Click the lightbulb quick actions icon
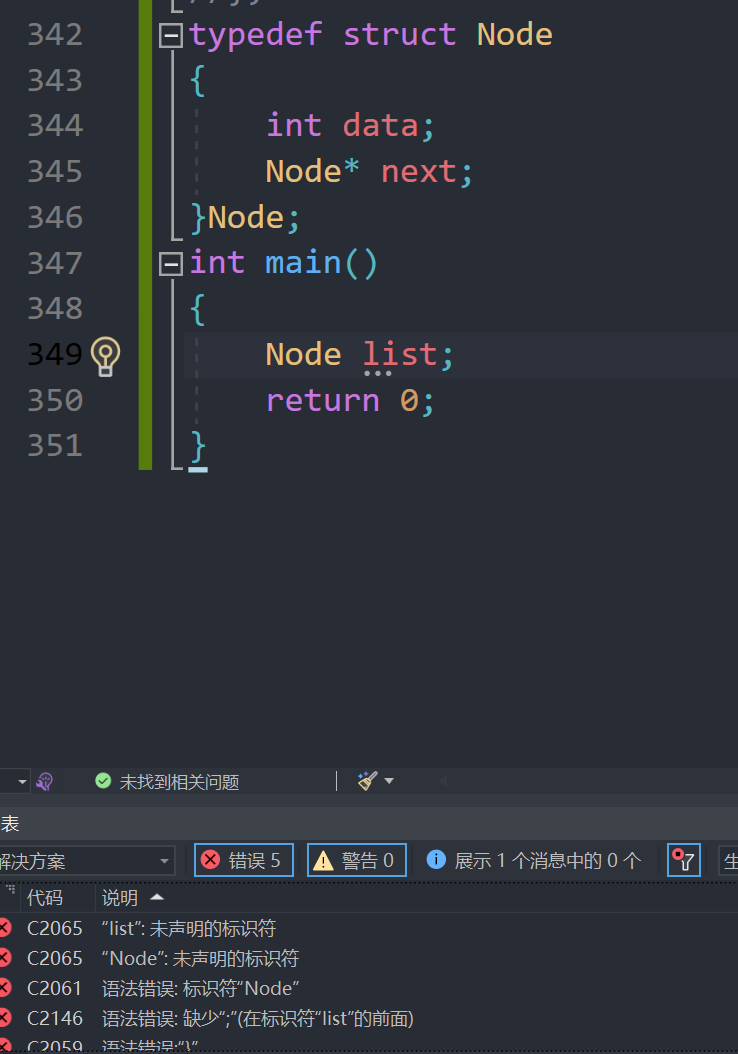The width and height of the screenshot is (738, 1054). [x=106, y=356]
